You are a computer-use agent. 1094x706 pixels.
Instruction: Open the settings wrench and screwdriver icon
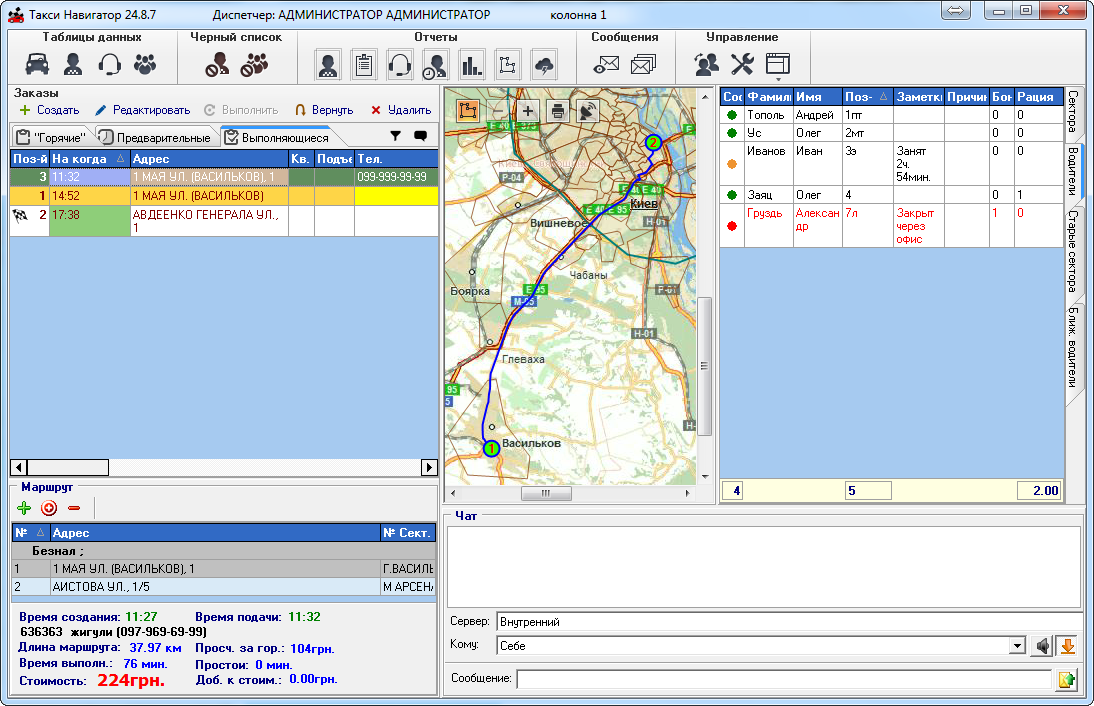tap(742, 65)
